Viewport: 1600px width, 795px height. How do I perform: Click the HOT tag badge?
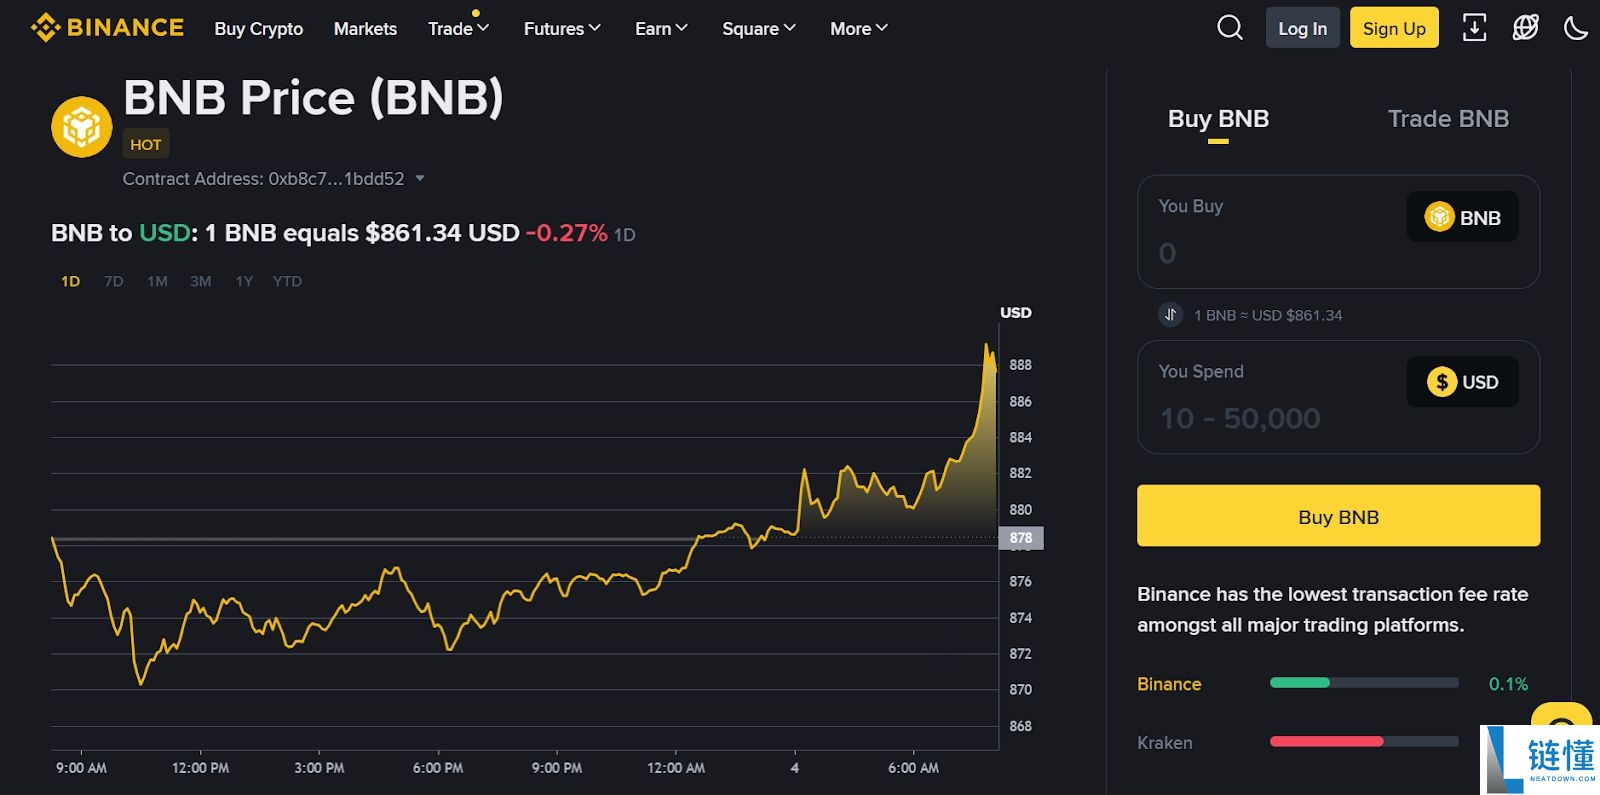point(146,144)
